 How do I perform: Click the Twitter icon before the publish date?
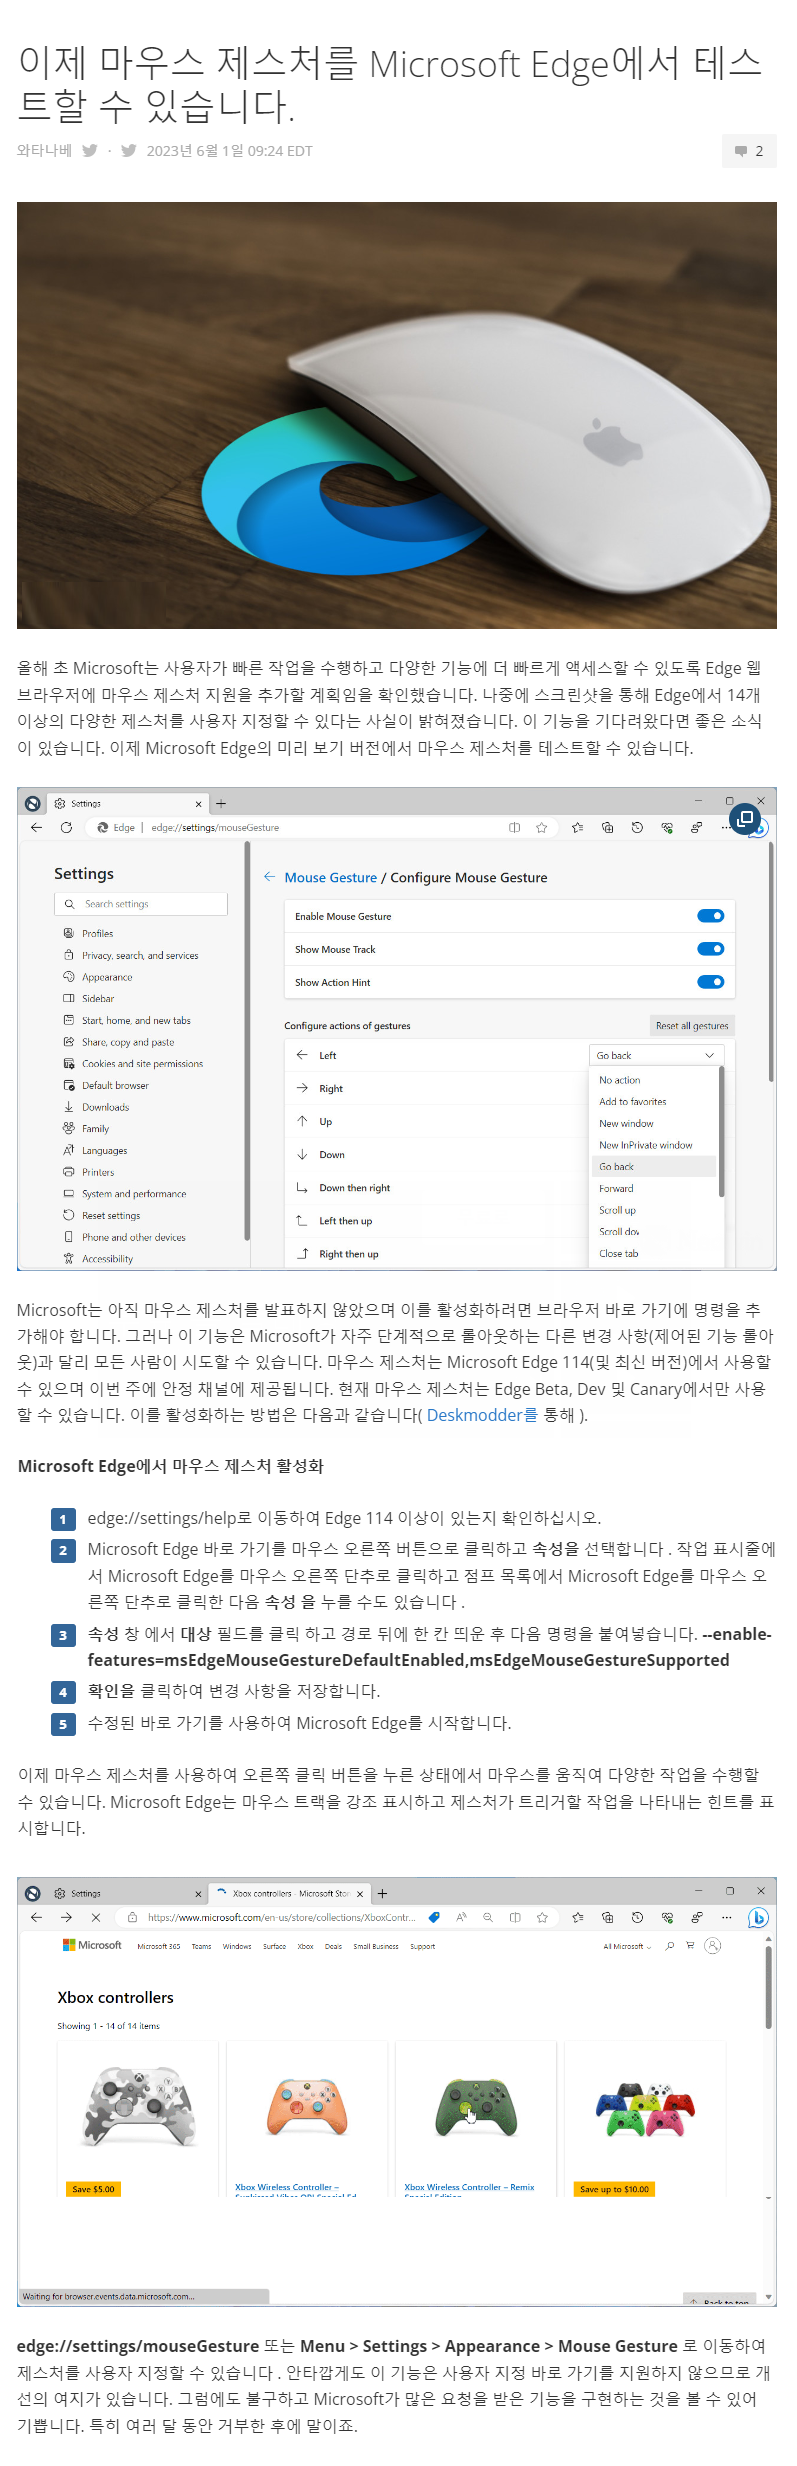pos(129,151)
